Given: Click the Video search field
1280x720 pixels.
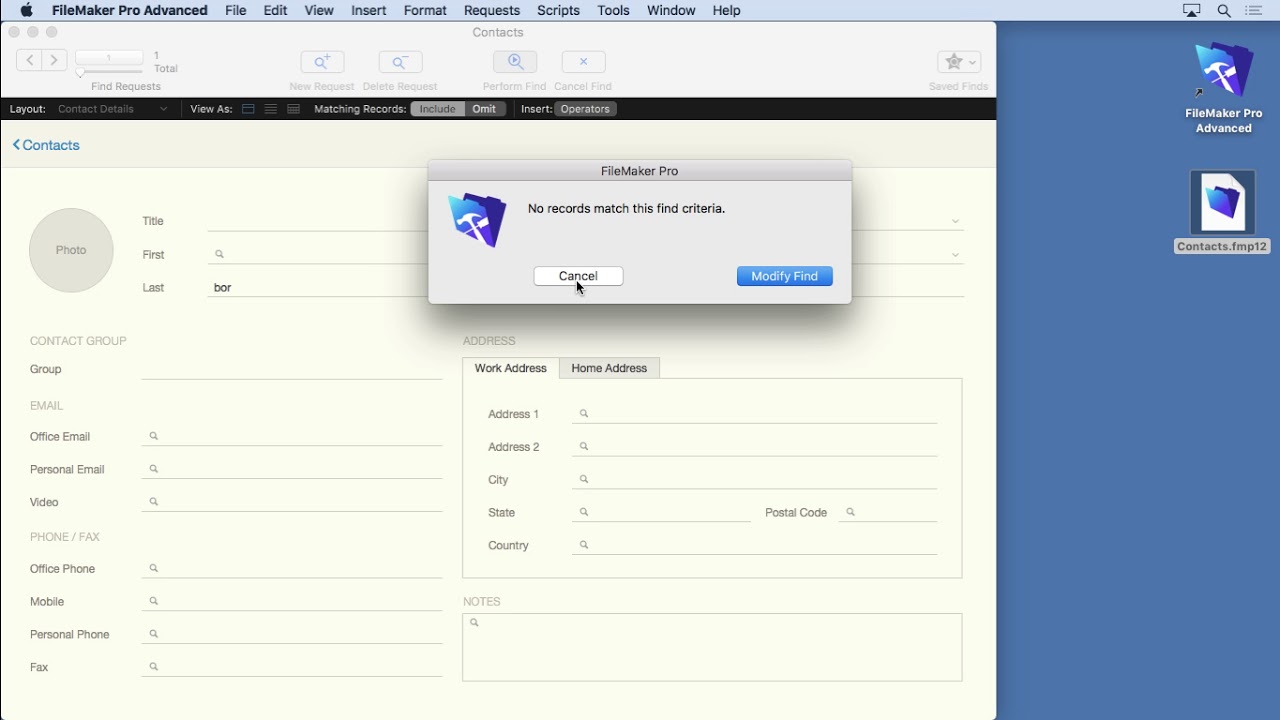Looking at the screenshot, I should click(292, 502).
